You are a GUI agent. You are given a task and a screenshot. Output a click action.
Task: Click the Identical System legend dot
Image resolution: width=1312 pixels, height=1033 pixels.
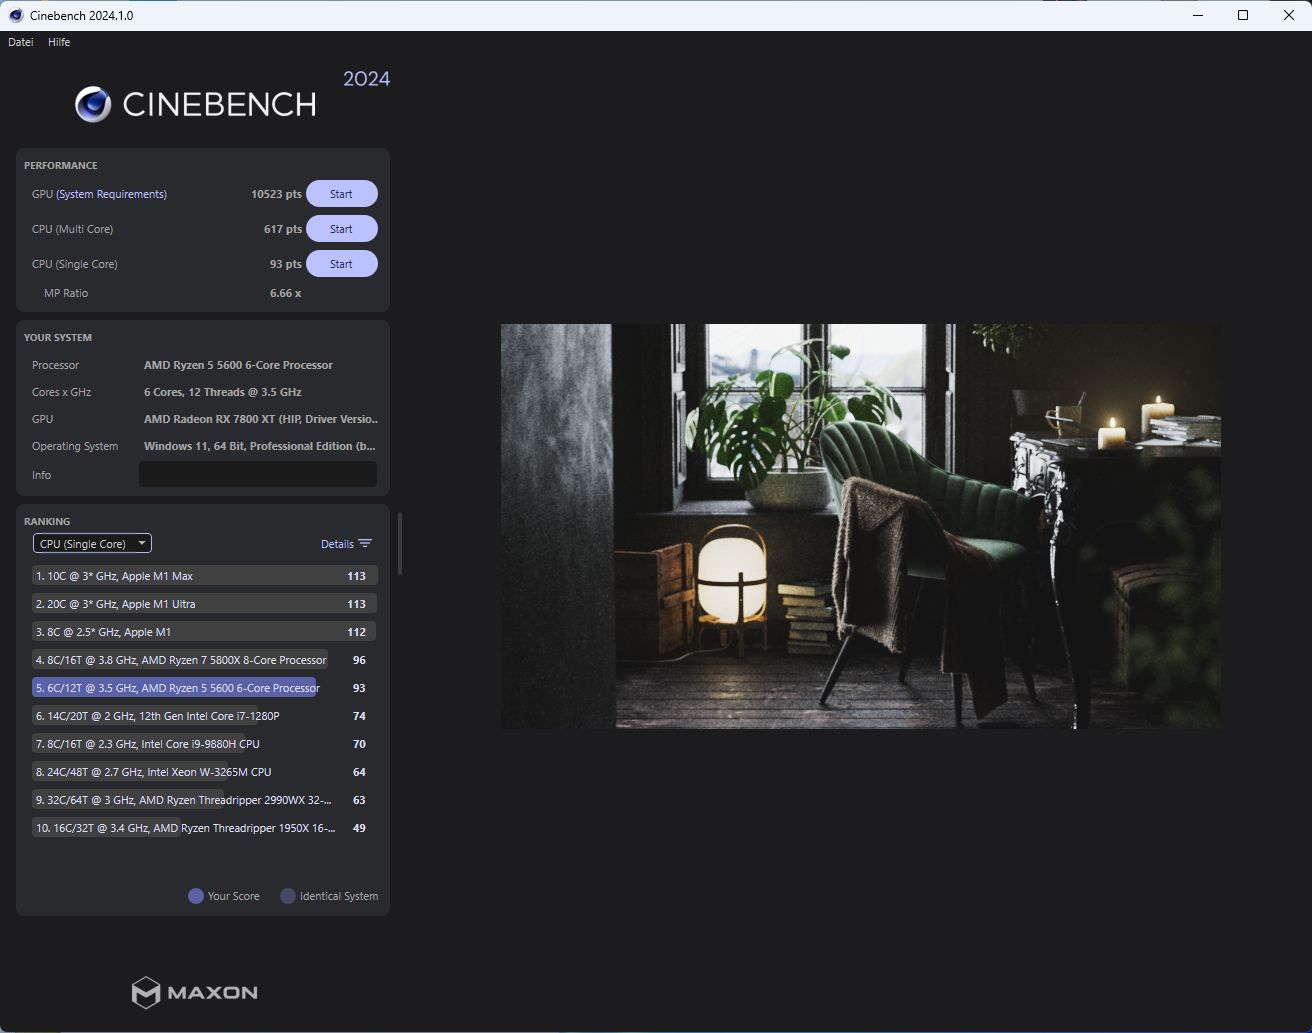coord(288,896)
